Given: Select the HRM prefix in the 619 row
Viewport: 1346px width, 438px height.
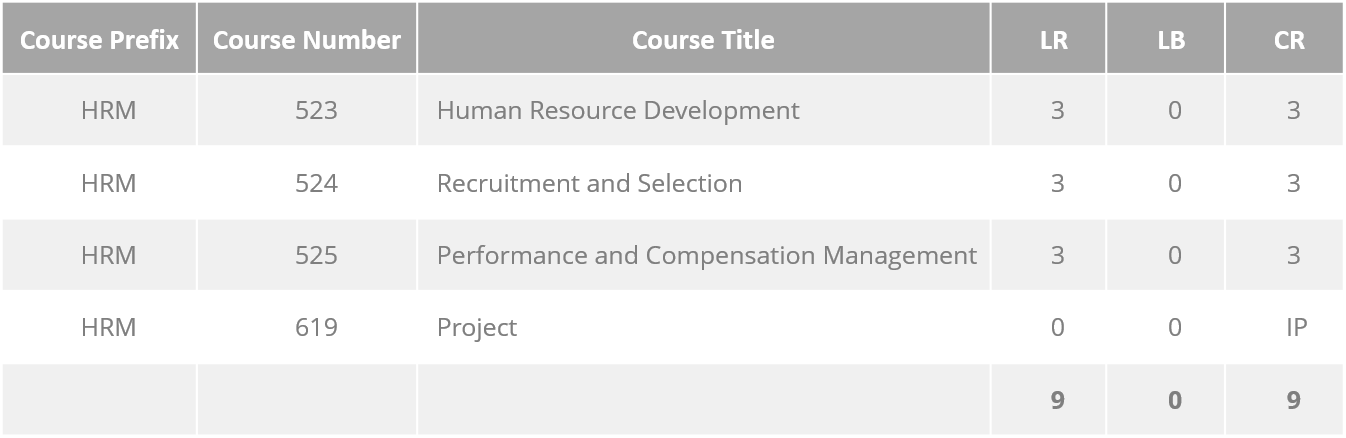Looking at the screenshot, I should click(108, 328).
